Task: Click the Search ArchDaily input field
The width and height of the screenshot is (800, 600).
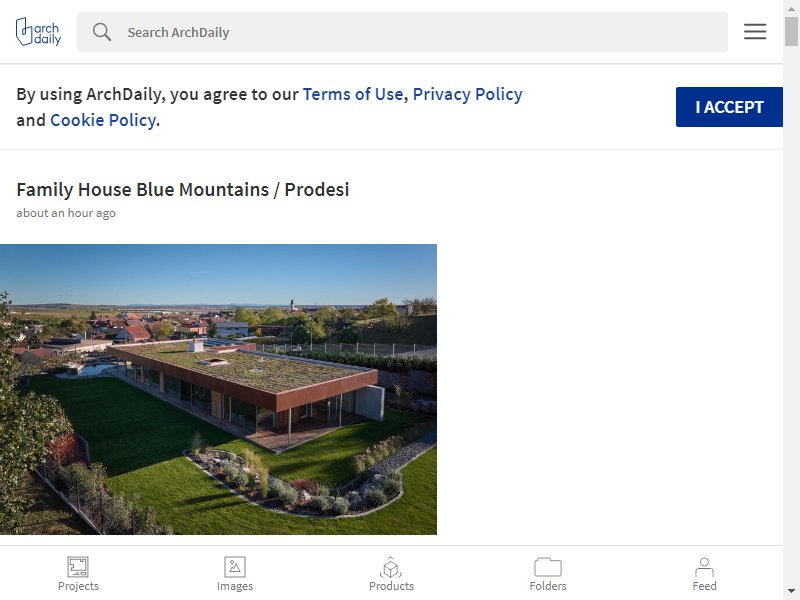Action: pos(420,32)
